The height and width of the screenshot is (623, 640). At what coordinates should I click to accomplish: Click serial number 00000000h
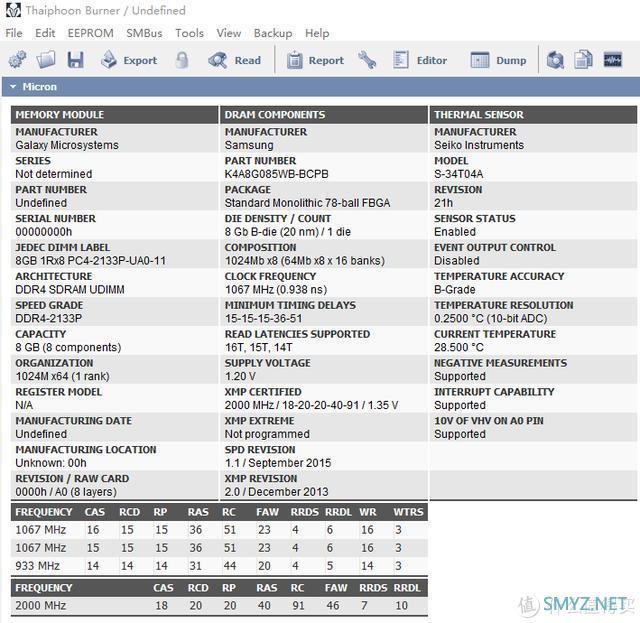44,231
